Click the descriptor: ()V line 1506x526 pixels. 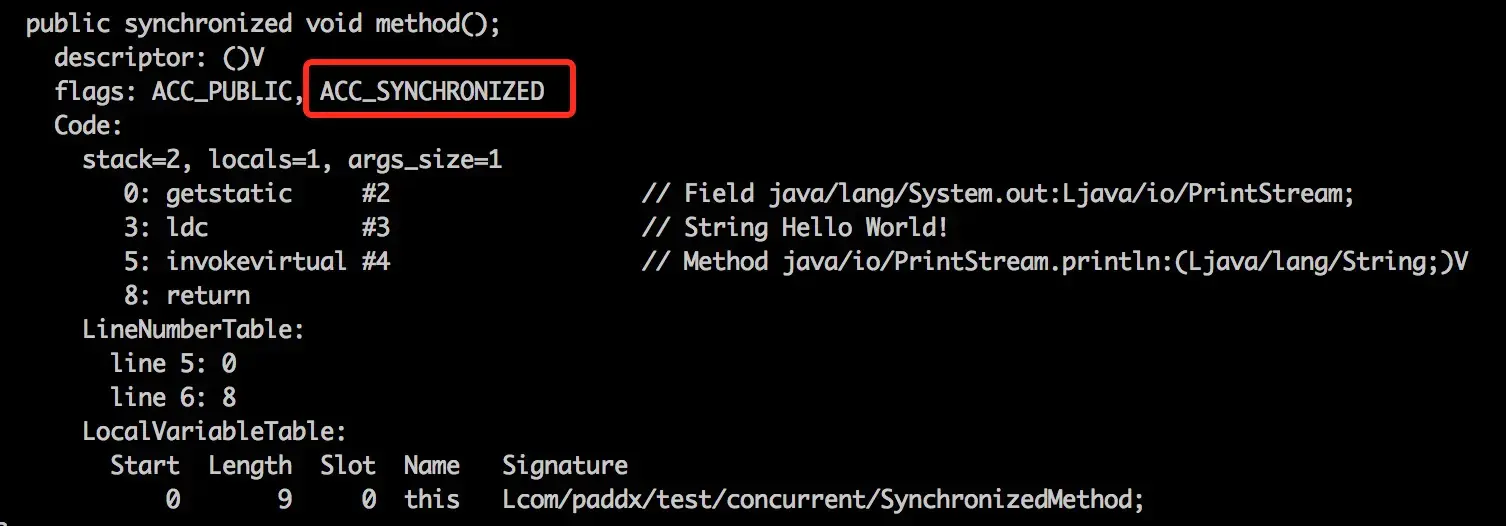(159, 58)
